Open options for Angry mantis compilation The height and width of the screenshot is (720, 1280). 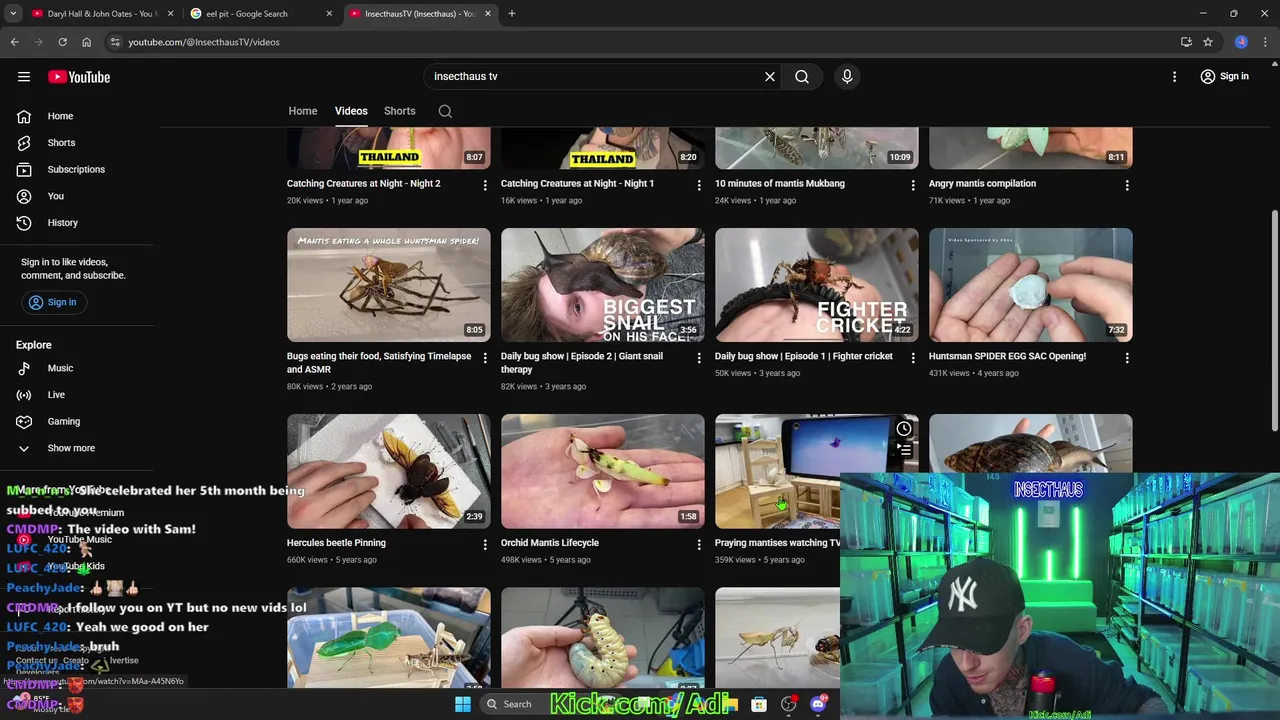point(1127,185)
